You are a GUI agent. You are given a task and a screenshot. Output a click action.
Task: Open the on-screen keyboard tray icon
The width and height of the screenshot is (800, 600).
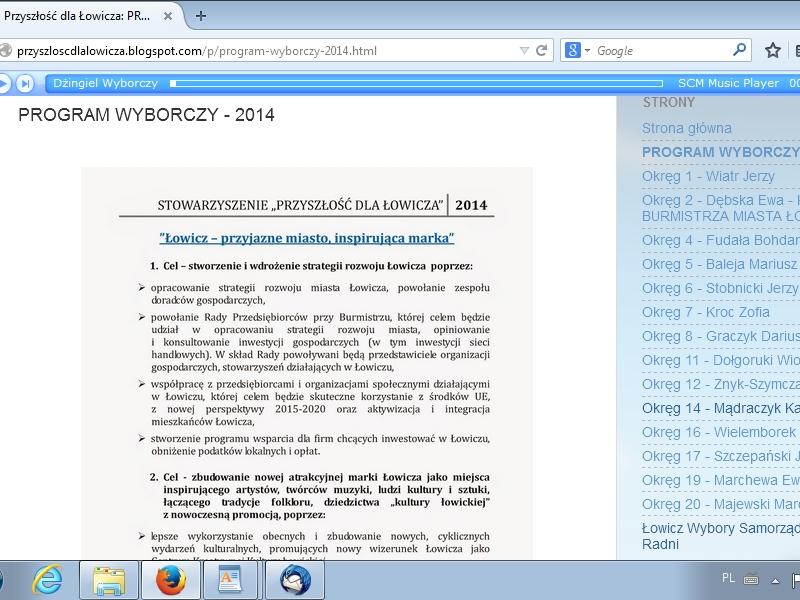click(751, 580)
